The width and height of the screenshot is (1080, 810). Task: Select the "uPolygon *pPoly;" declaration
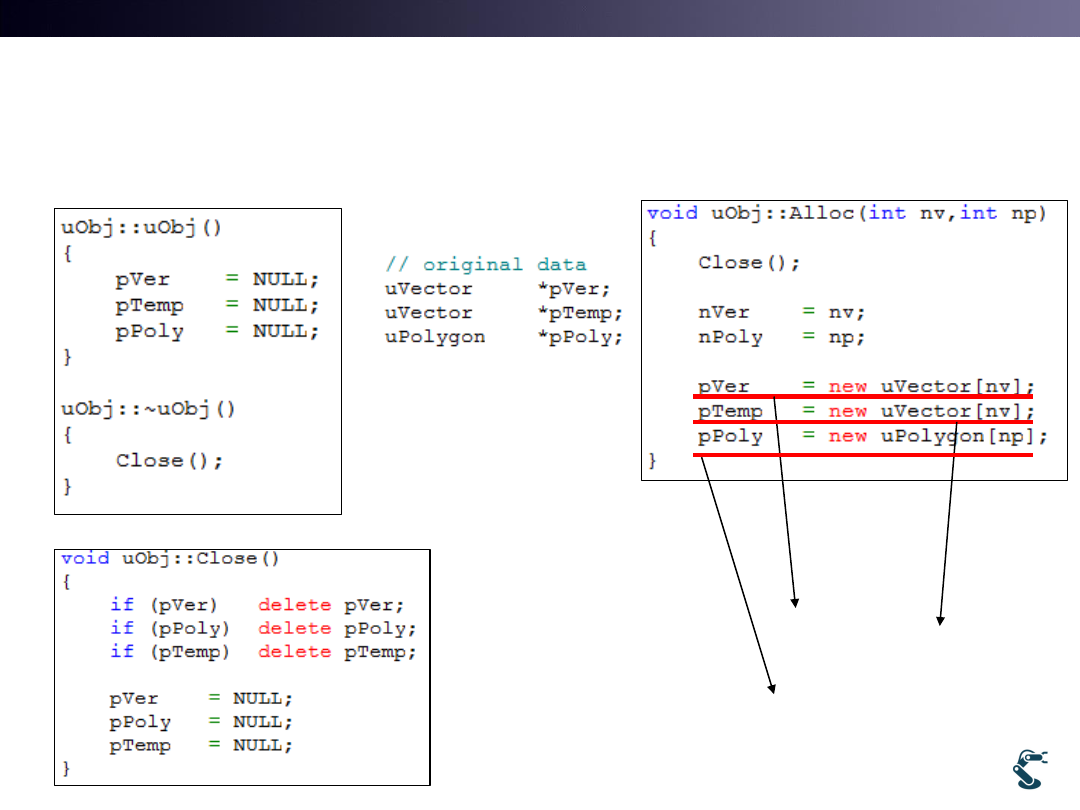coord(504,337)
